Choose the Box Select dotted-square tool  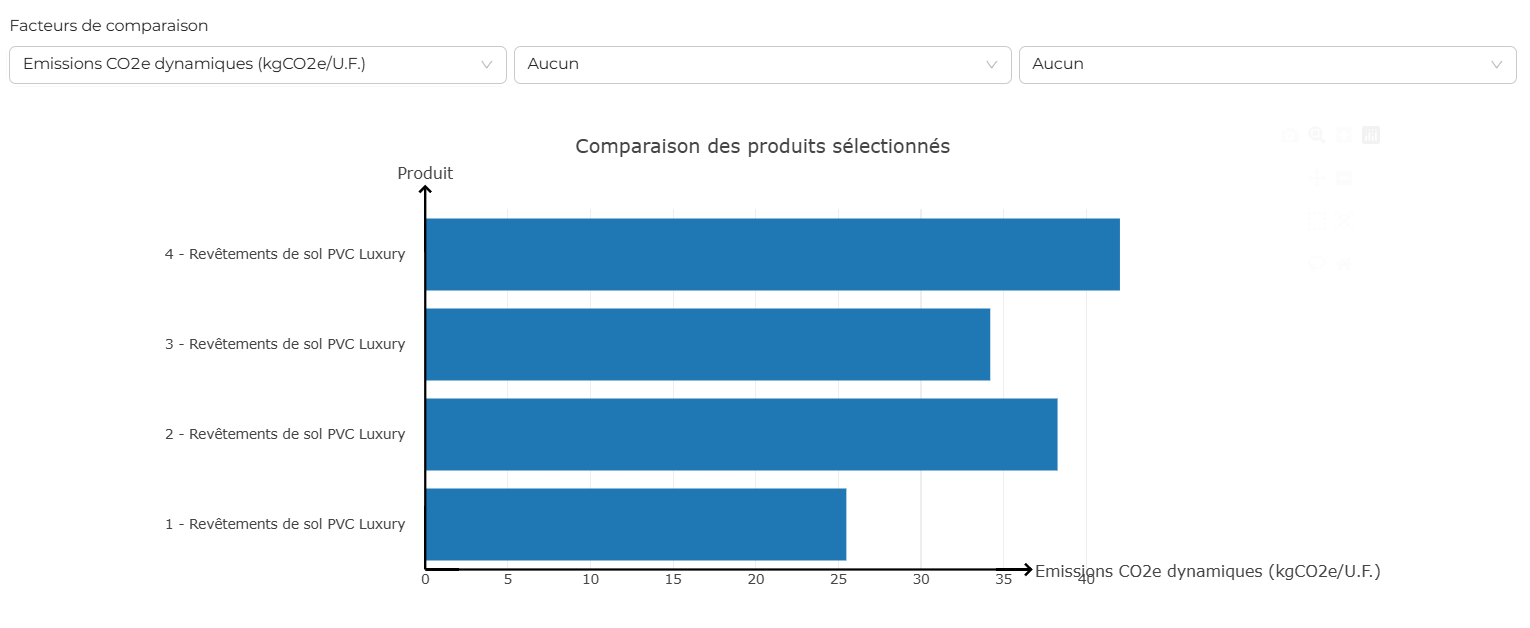pyautogui.click(x=1317, y=221)
